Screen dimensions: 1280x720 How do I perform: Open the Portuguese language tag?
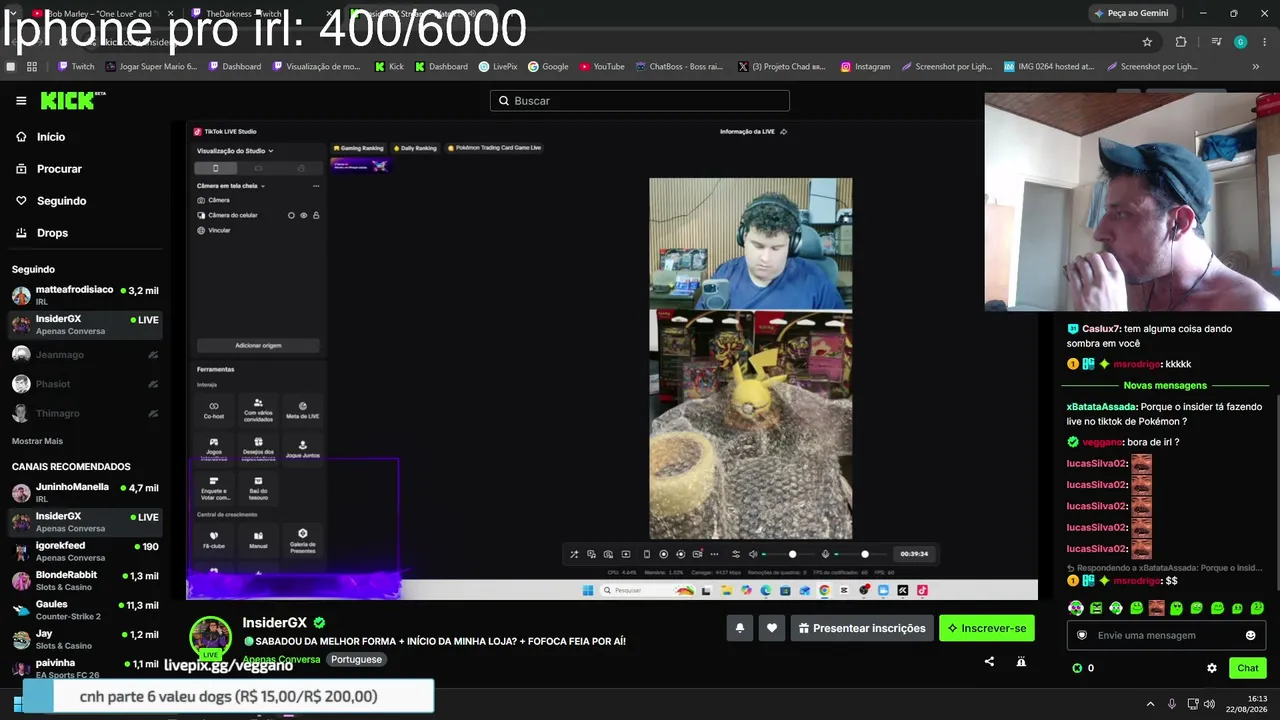(x=357, y=660)
